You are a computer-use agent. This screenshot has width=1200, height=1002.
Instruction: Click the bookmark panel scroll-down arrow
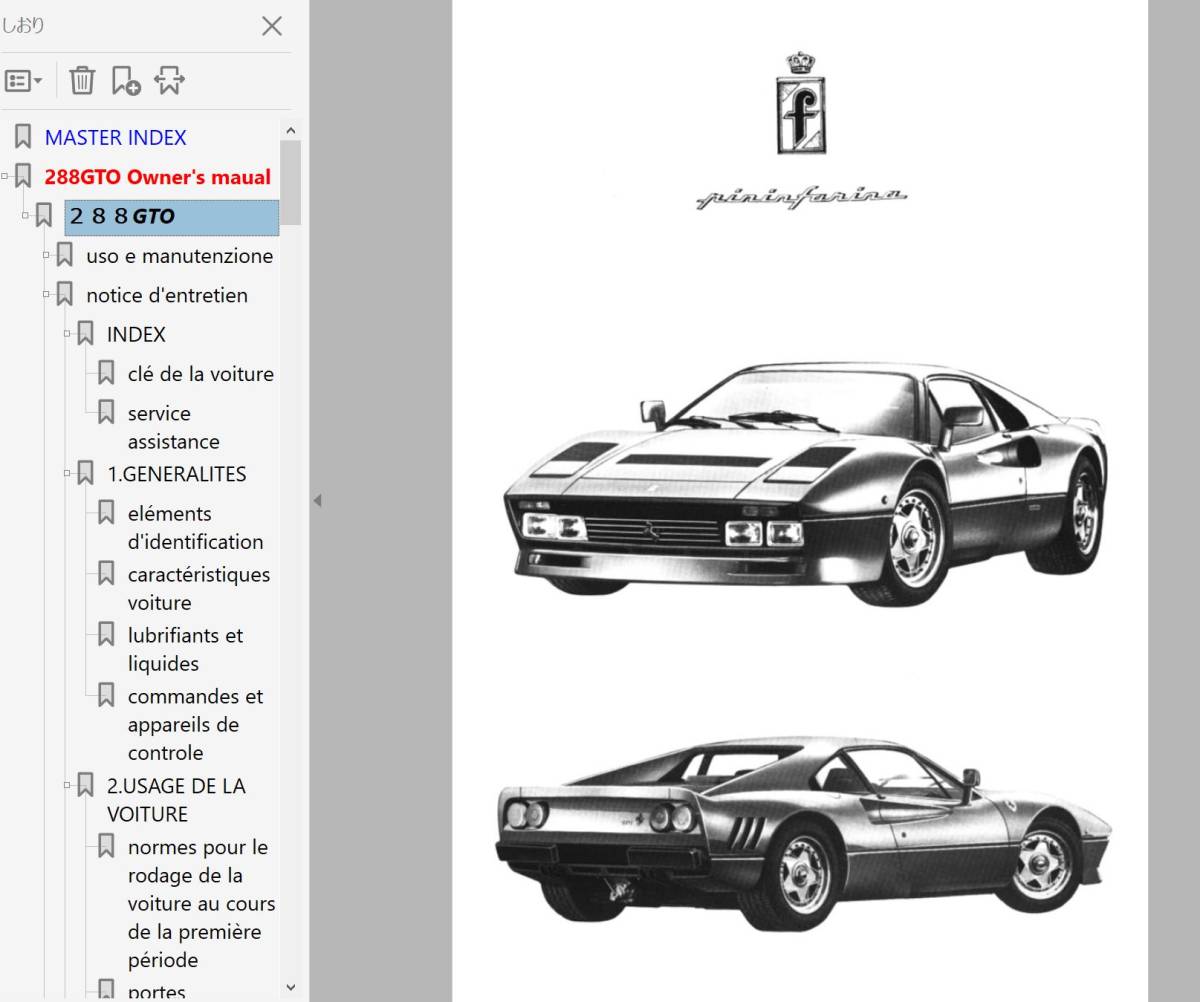(x=291, y=987)
